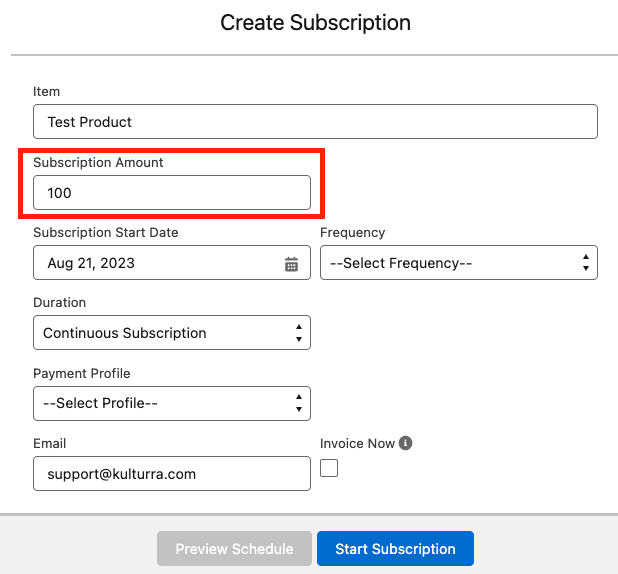Click the Subscription Amount label
This screenshot has height=574, width=618.
pyautogui.click(x=98, y=161)
